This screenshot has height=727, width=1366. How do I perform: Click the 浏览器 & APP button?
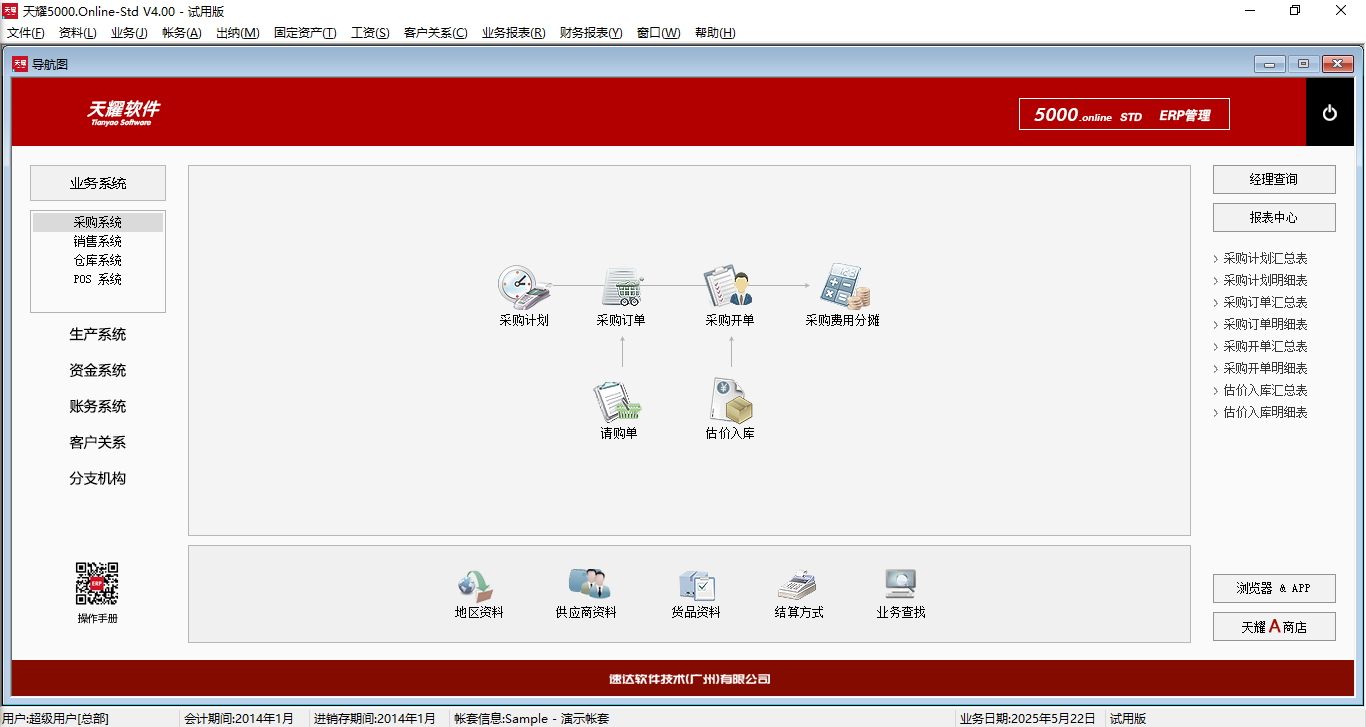[1274, 588]
